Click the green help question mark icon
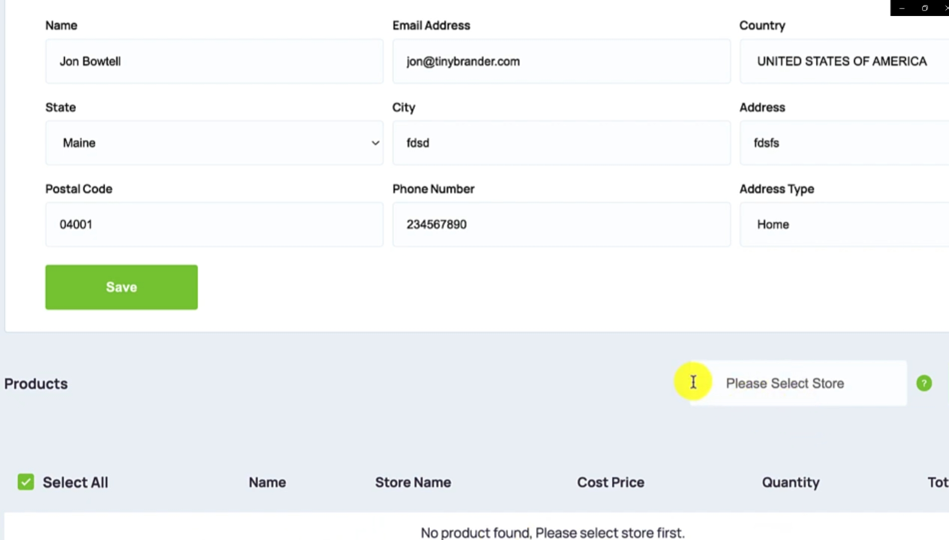 (x=924, y=383)
